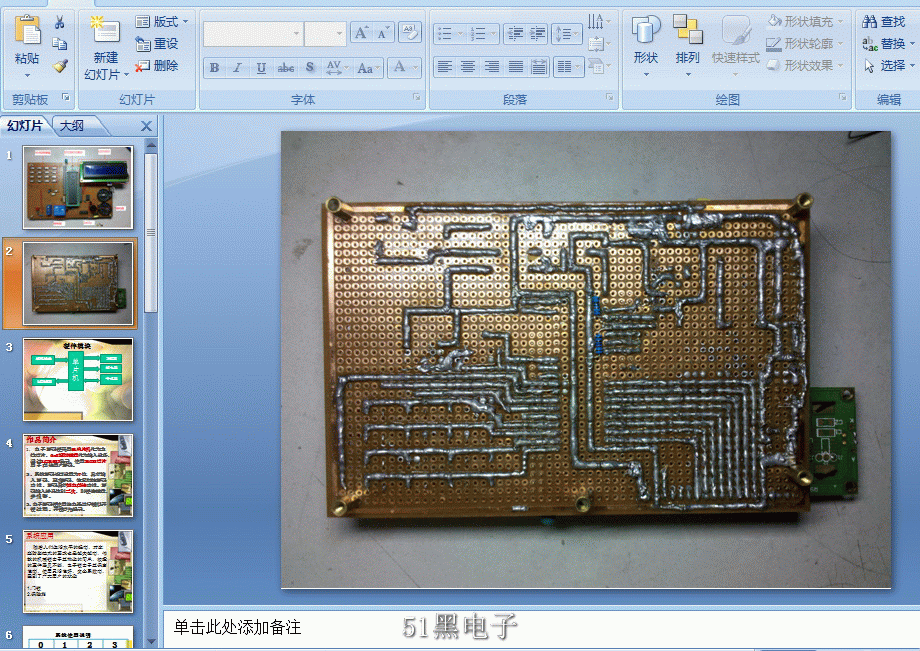Expand the arrow below 粘贴 paste
This screenshot has width=920, height=651.
27,76
